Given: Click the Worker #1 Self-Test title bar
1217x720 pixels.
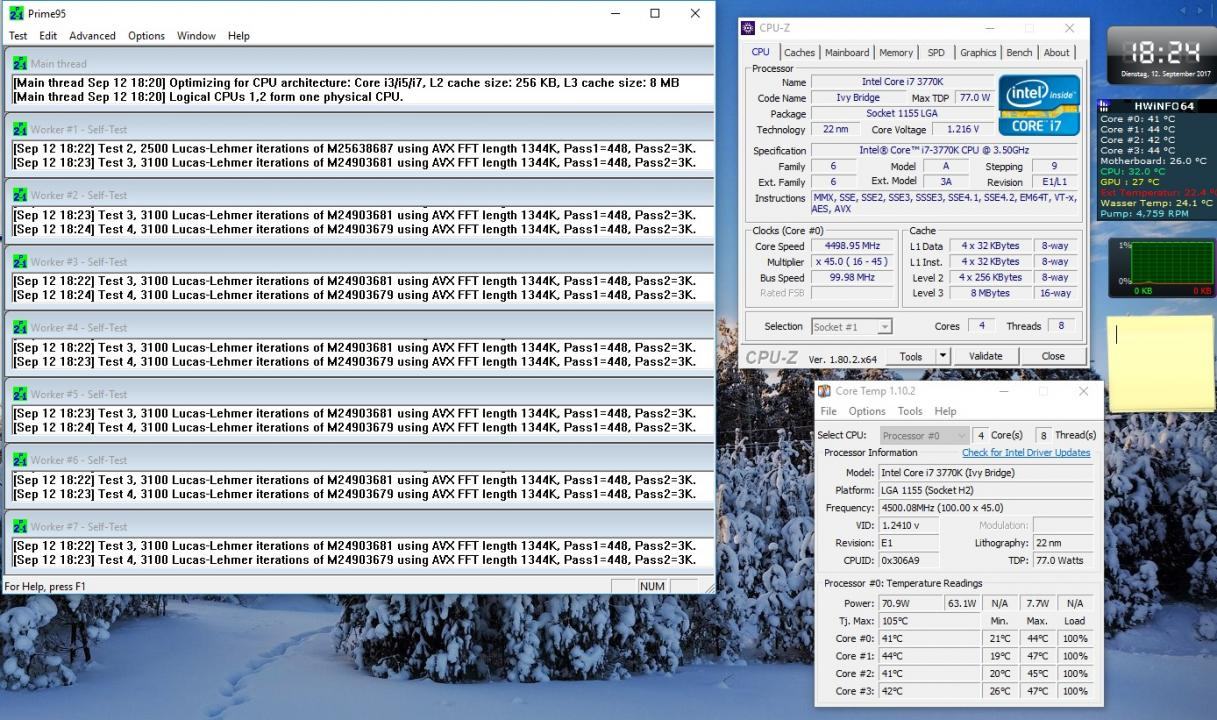Looking at the screenshot, I should 361,129.
